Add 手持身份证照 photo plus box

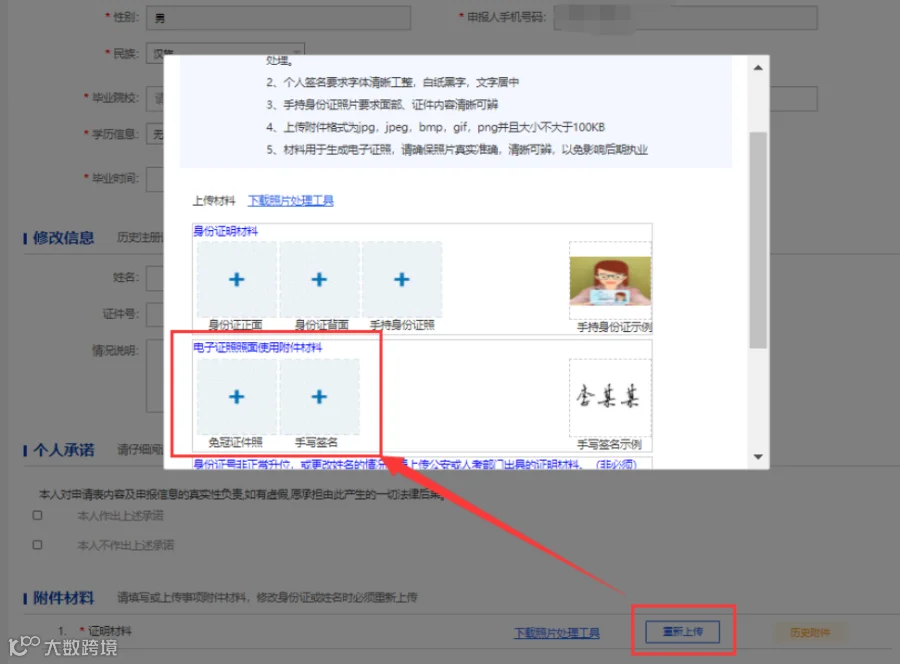[402, 279]
